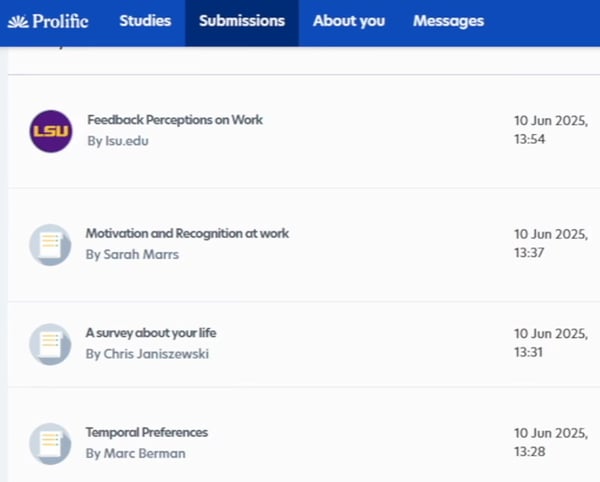Click the 13:37 submission timestamp

(x=530, y=253)
